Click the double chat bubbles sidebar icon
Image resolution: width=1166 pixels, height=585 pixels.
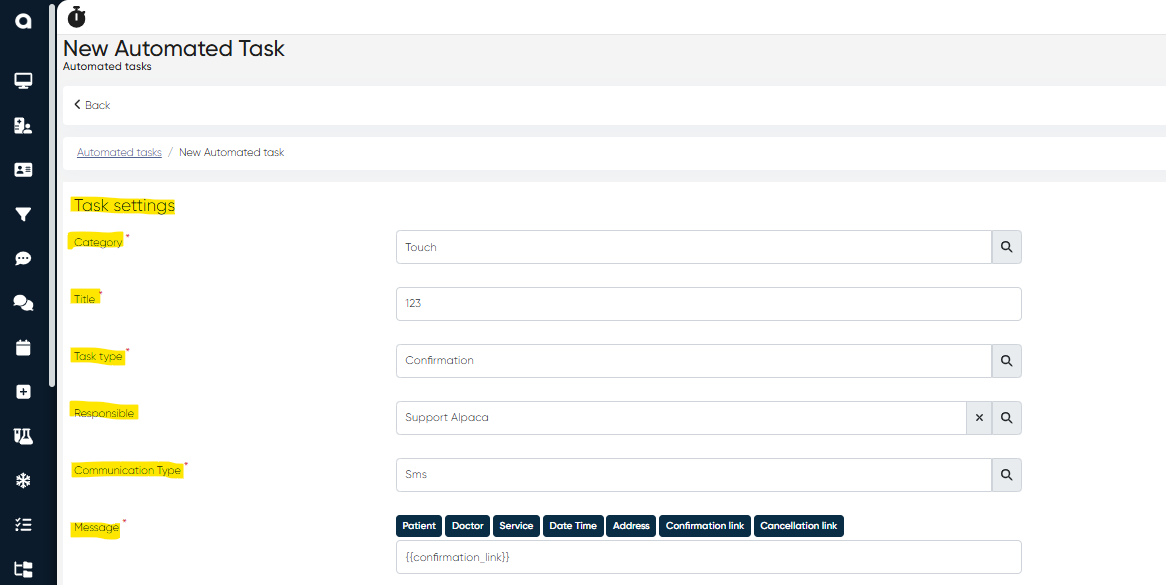tap(23, 303)
